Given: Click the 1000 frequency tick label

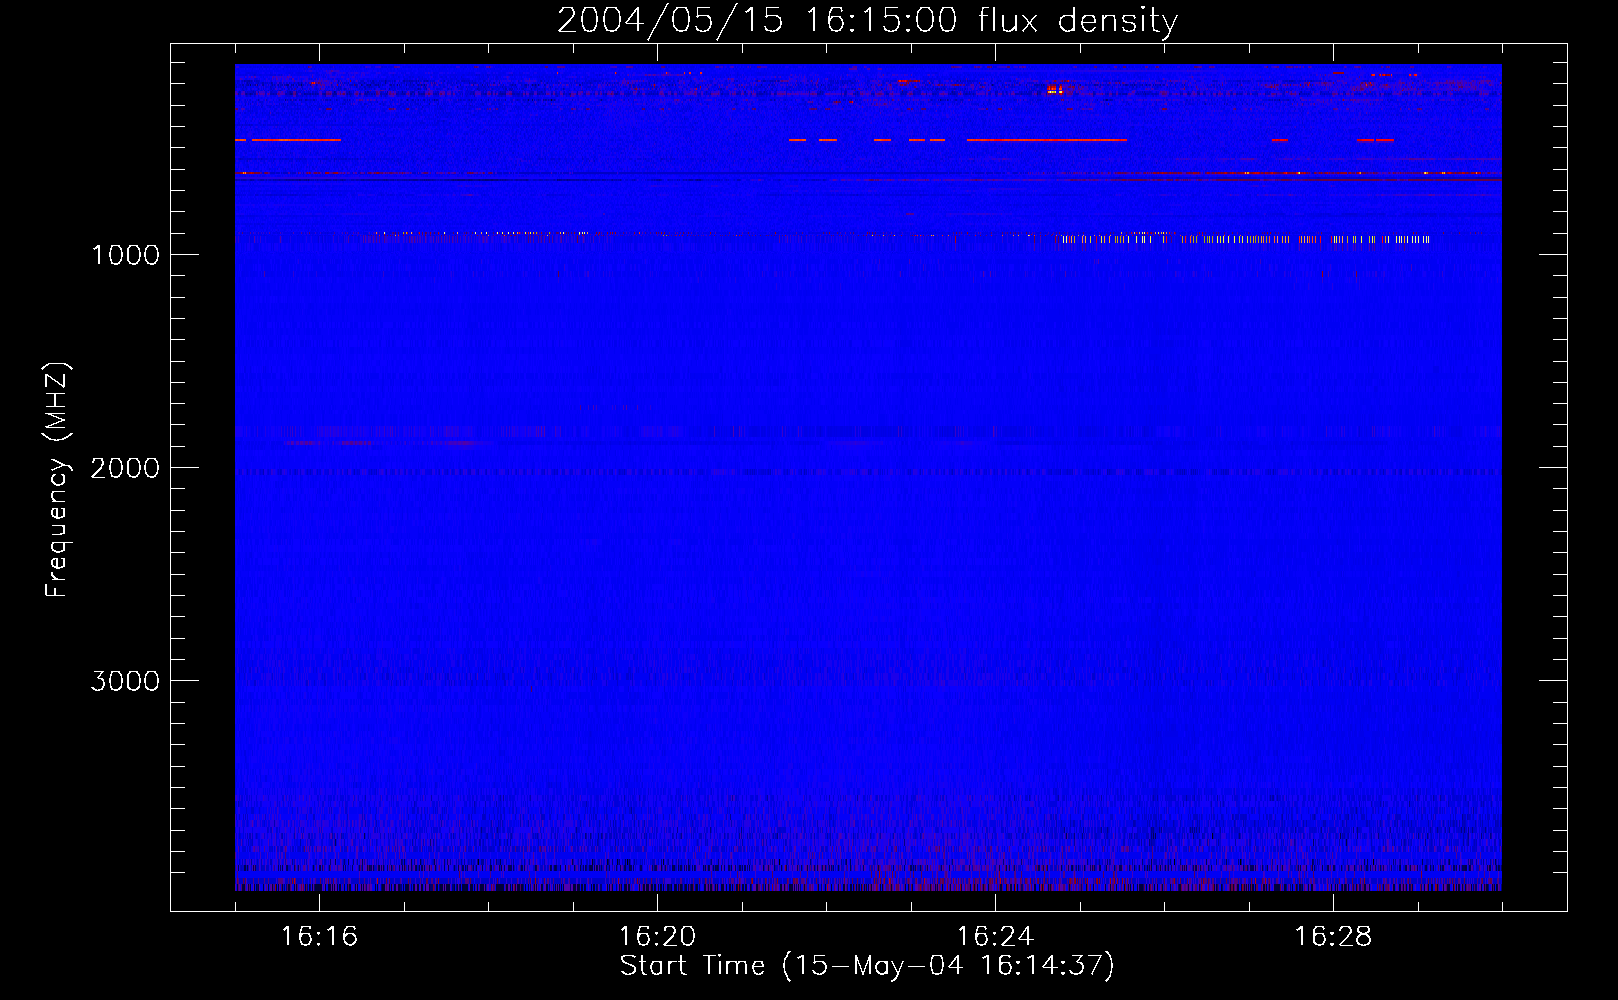Looking at the screenshot, I should click(125, 255).
